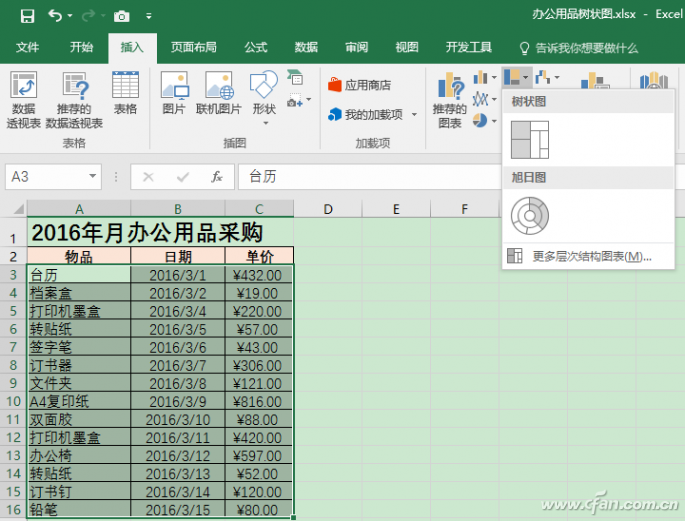Click the 告诉我你想要做什么 search box
The height and width of the screenshot is (521, 685).
coord(578,48)
